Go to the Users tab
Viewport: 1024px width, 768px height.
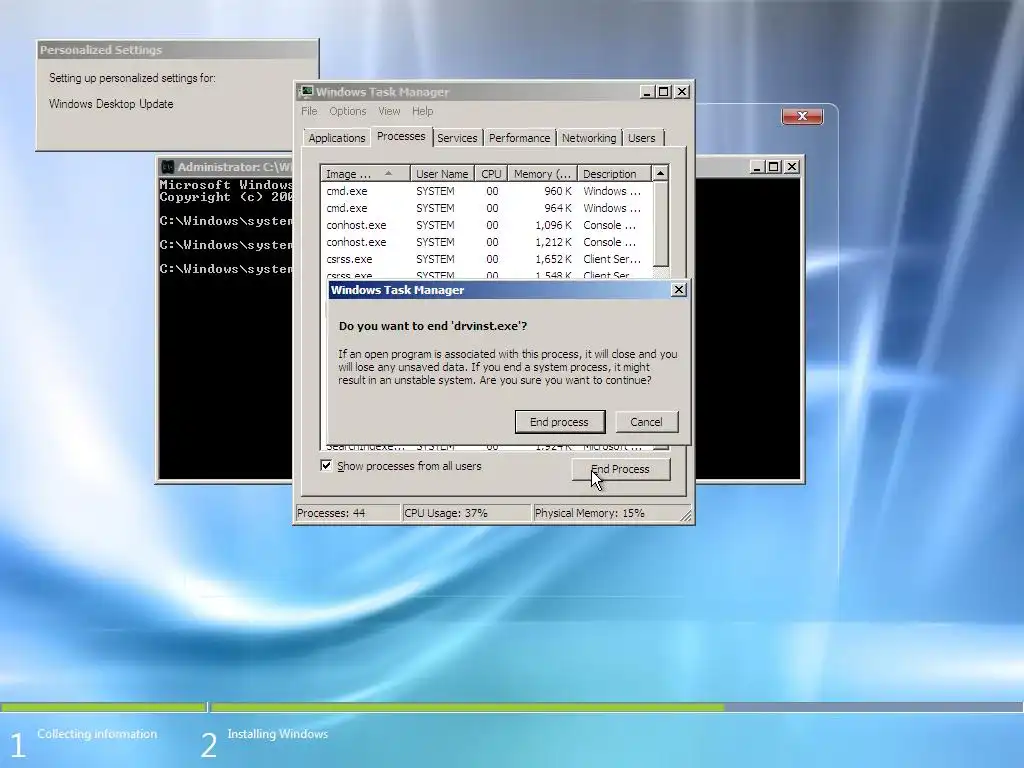point(642,138)
